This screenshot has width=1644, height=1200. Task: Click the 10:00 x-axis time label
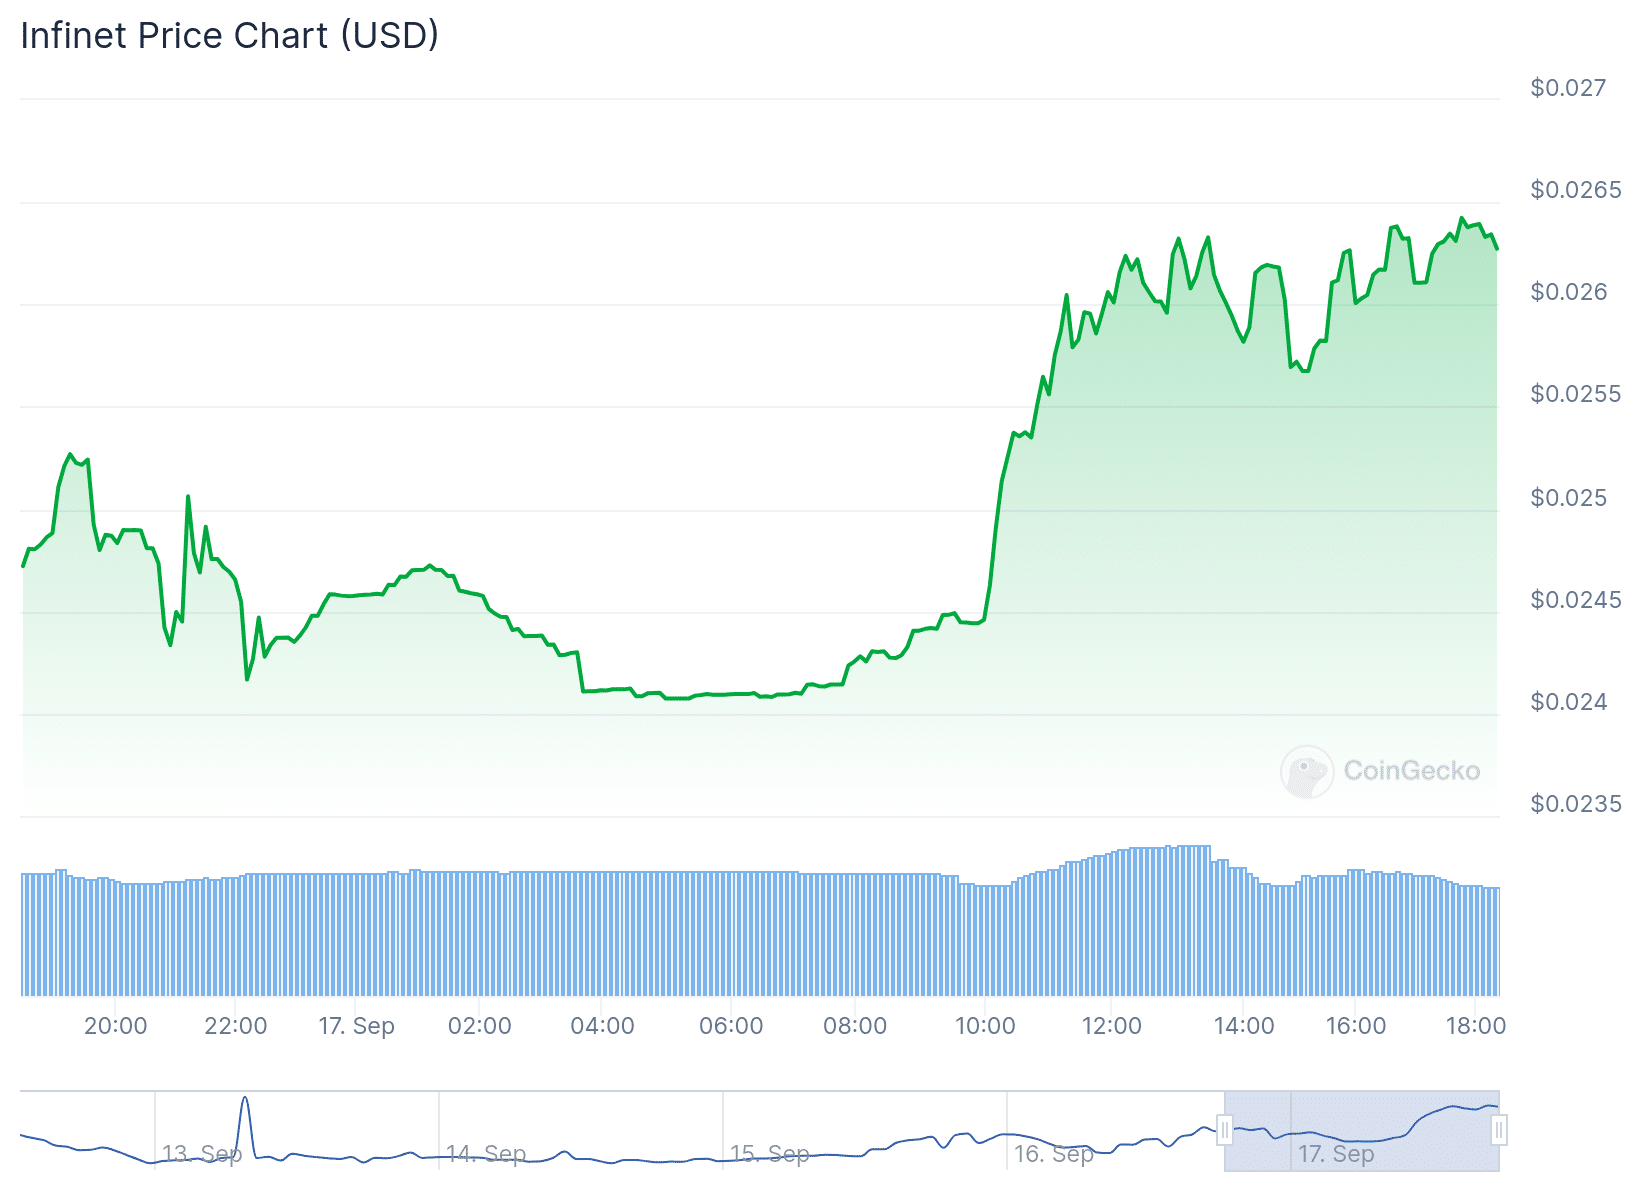click(985, 1026)
